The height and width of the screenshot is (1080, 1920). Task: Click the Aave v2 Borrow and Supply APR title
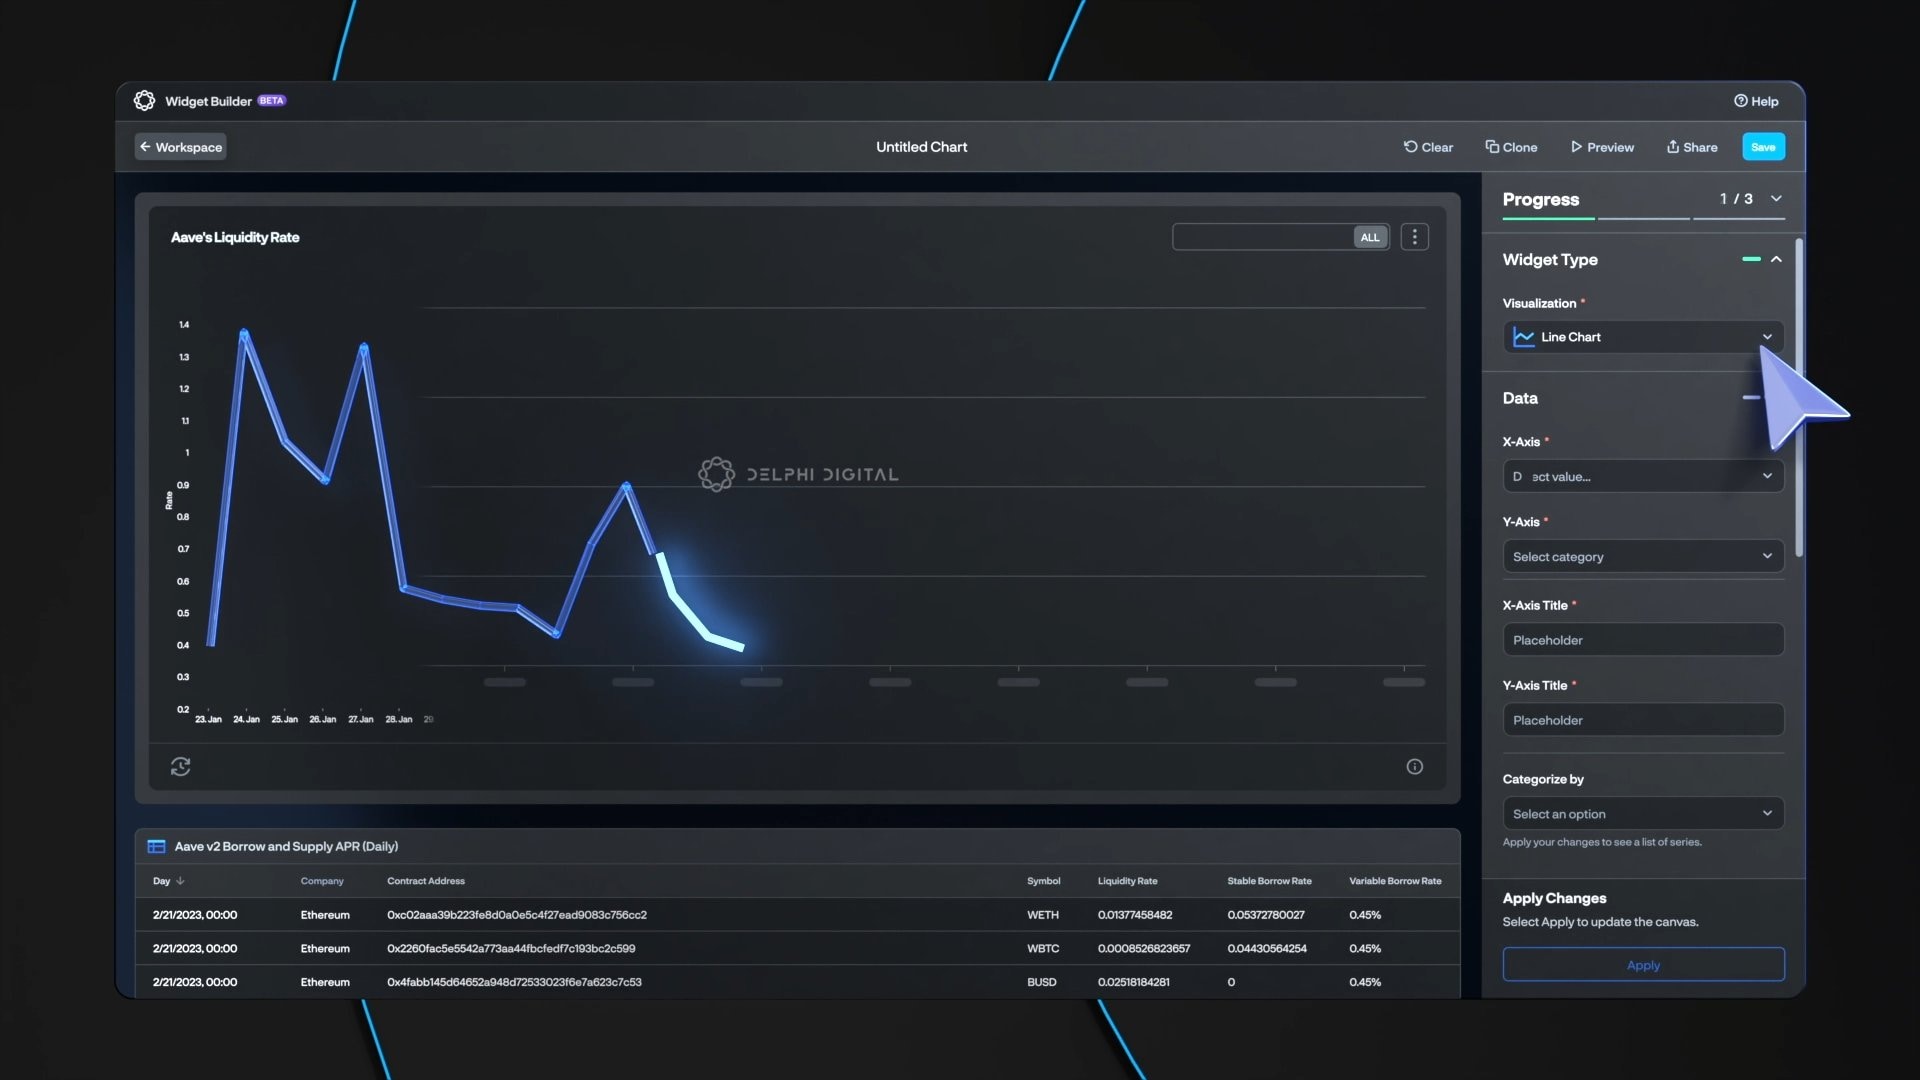[x=286, y=846]
